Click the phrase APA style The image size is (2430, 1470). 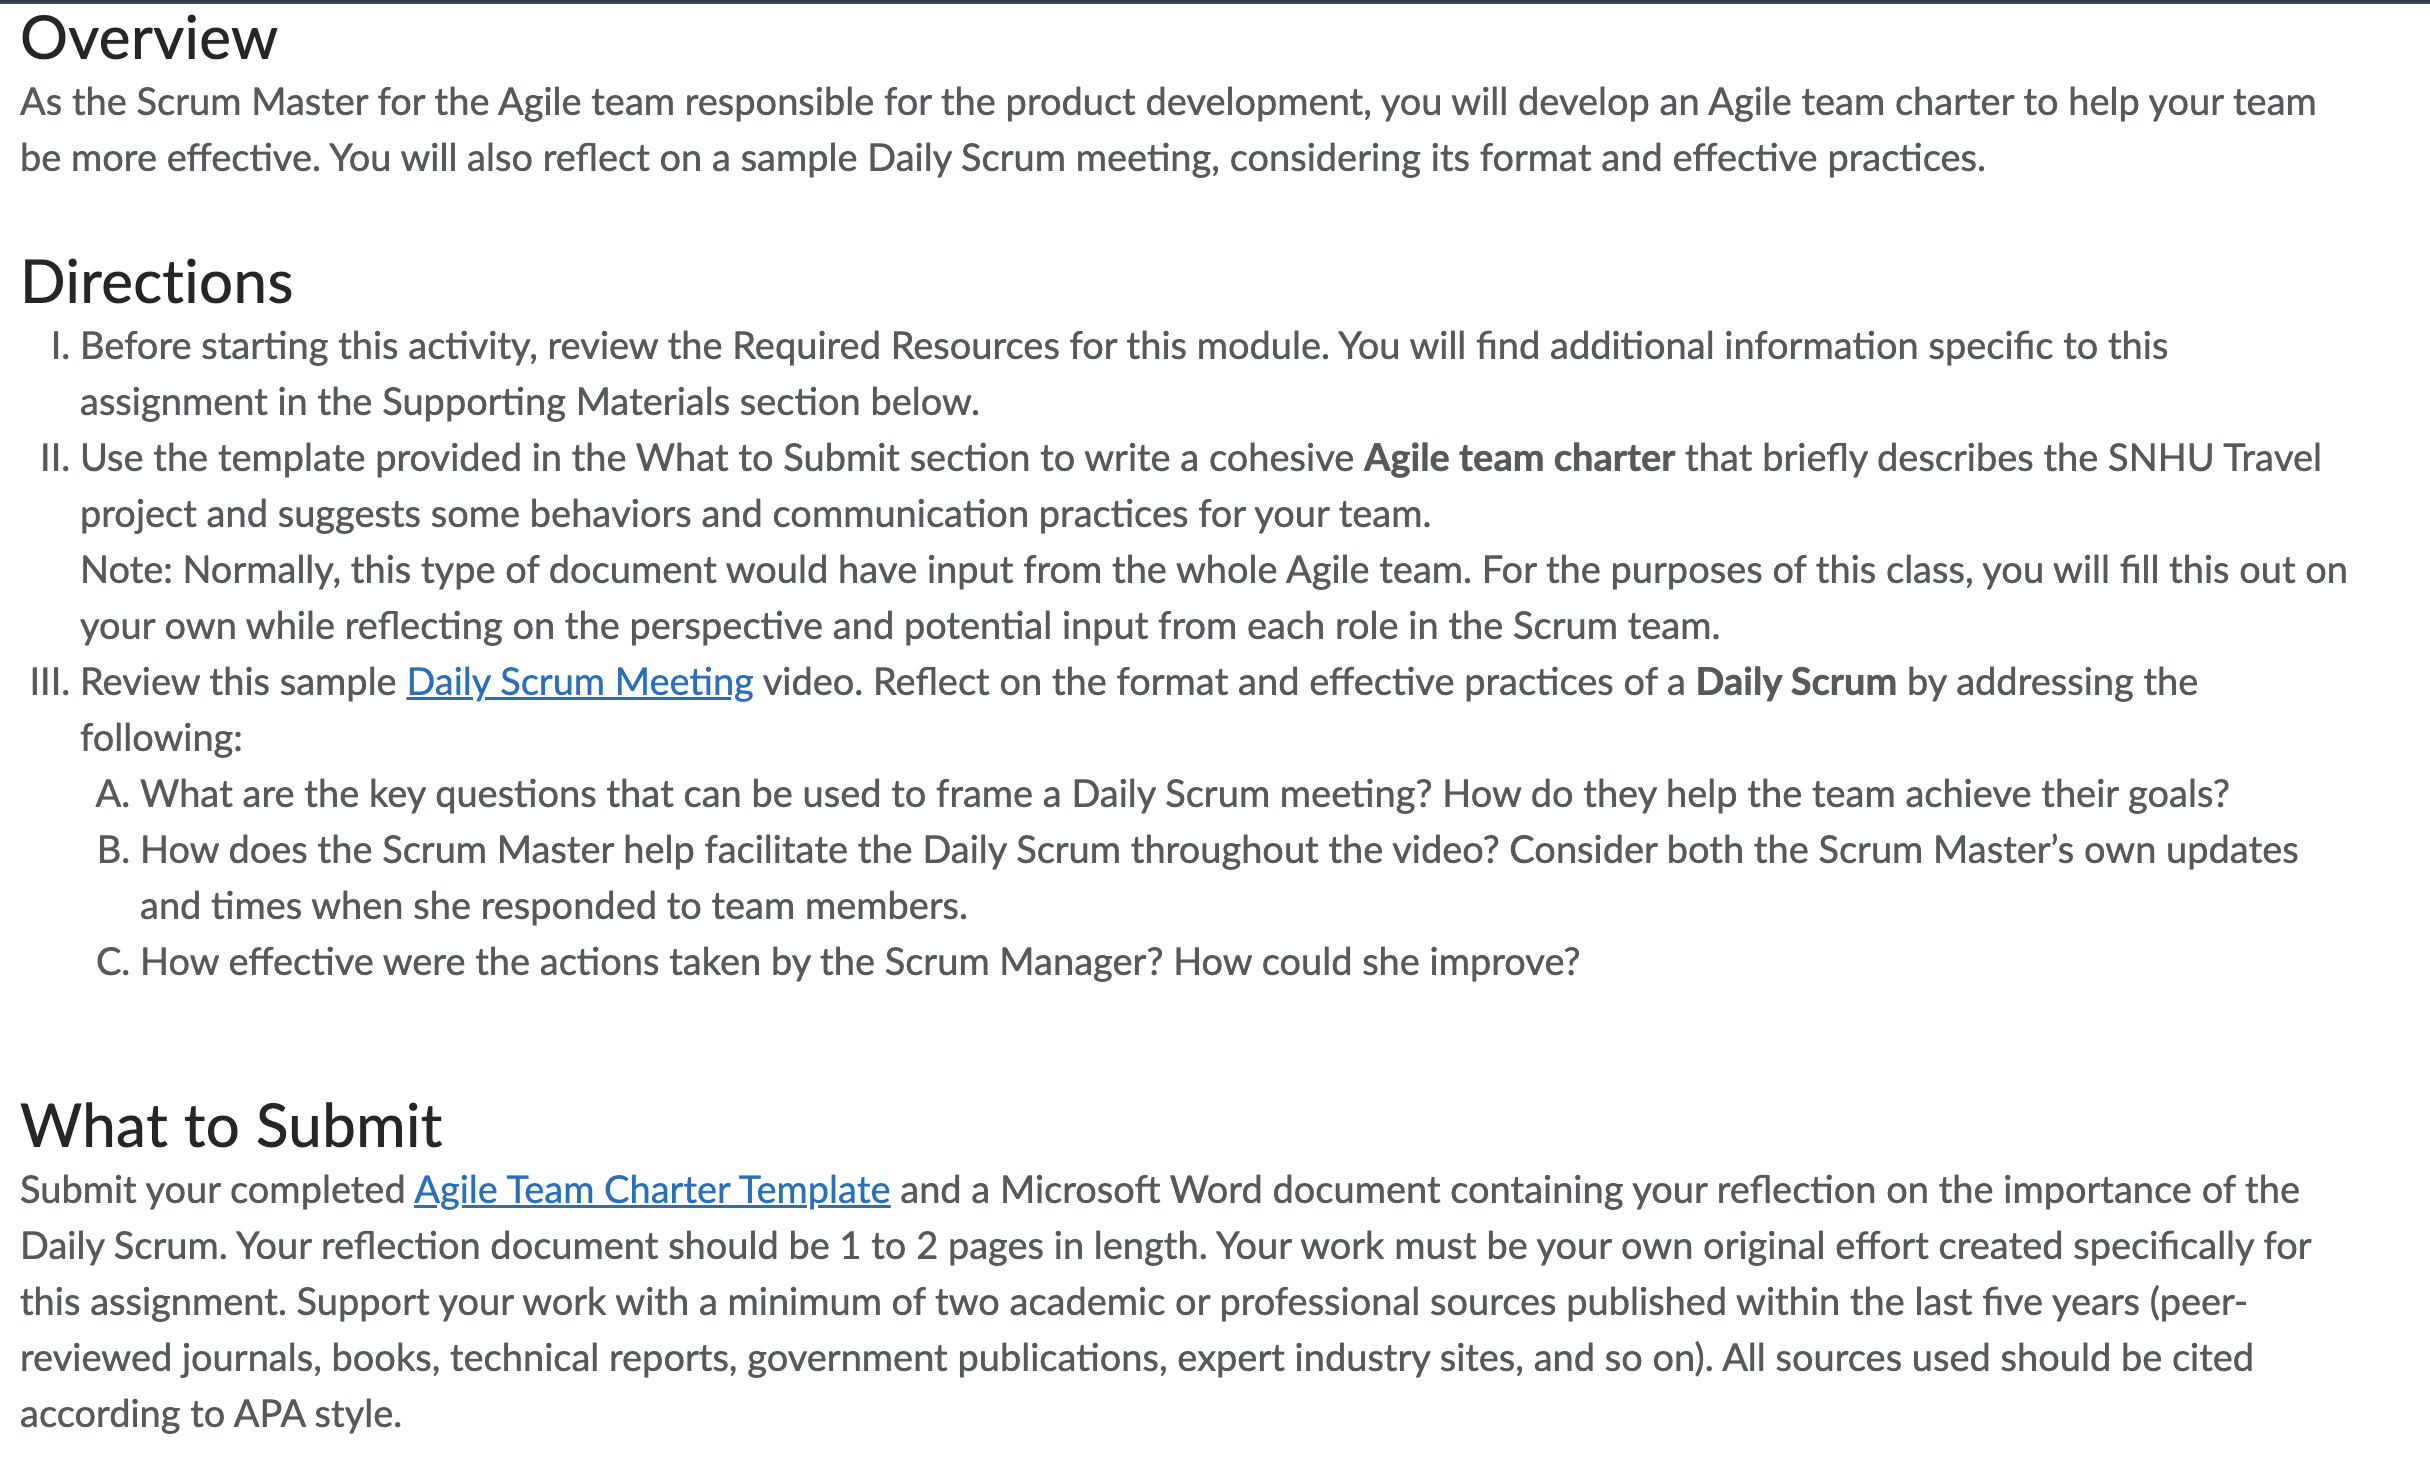coord(316,1414)
